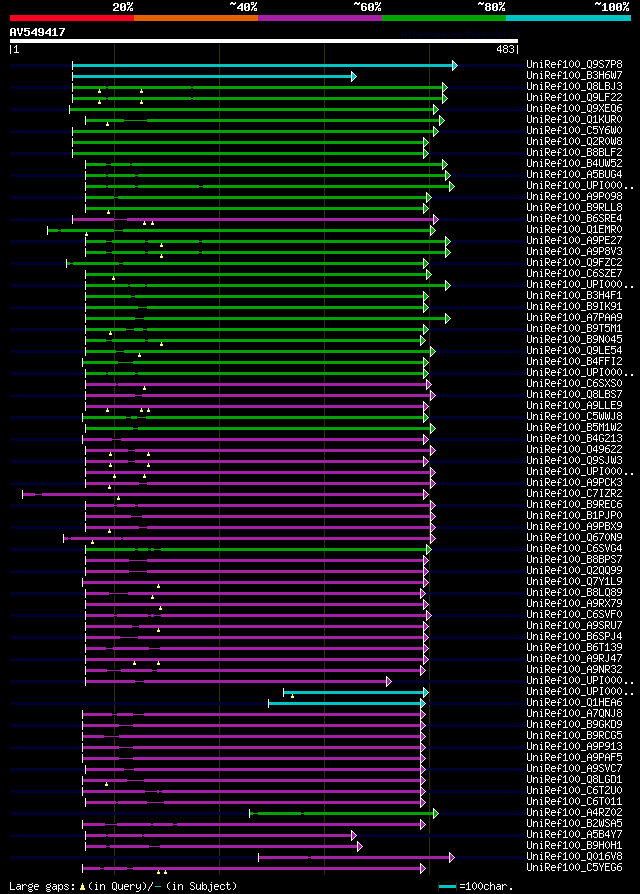This screenshot has width=640, height=894.
Task: Open hit UniRef100_Q9S7P8
Action: [574, 64]
